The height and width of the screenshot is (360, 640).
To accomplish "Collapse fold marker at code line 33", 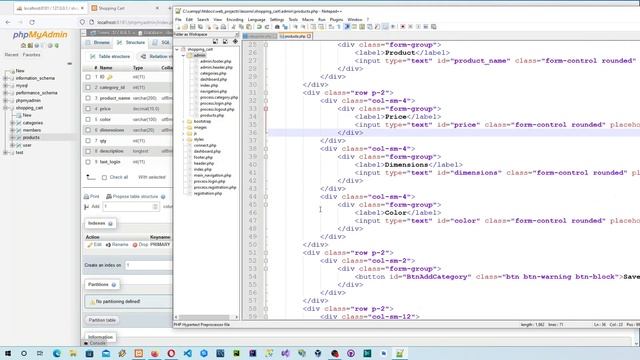I will click(x=266, y=109).
